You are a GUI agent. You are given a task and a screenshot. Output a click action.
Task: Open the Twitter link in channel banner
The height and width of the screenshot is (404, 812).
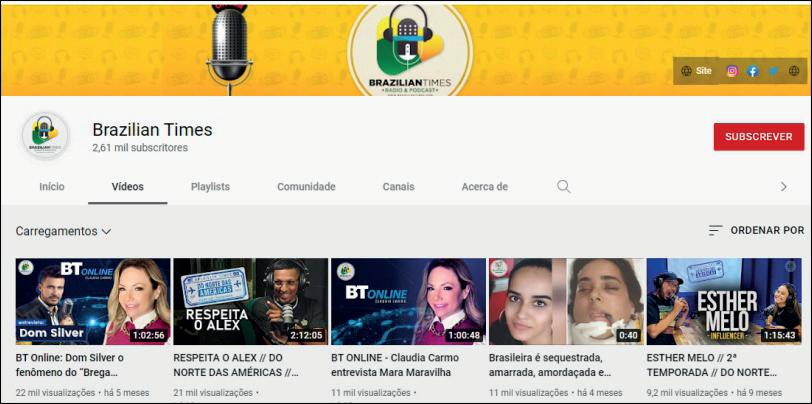click(x=773, y=71)
